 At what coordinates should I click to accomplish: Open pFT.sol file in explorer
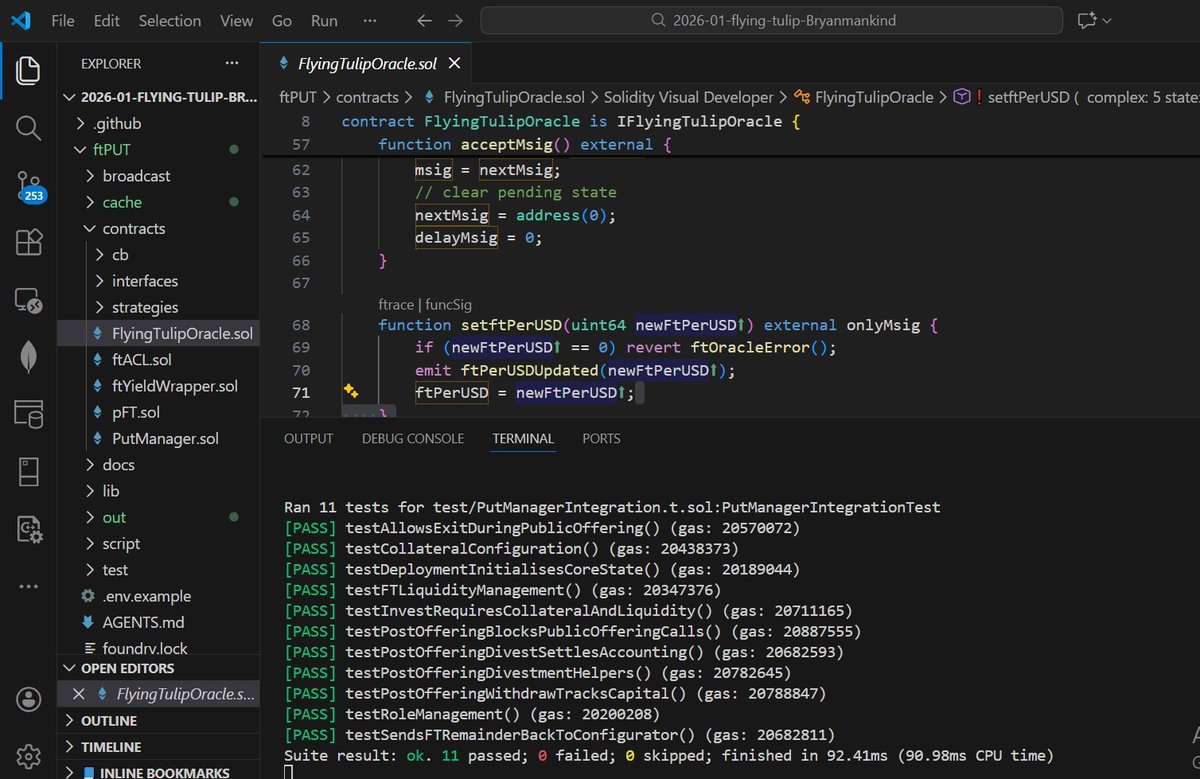point(157,412)
